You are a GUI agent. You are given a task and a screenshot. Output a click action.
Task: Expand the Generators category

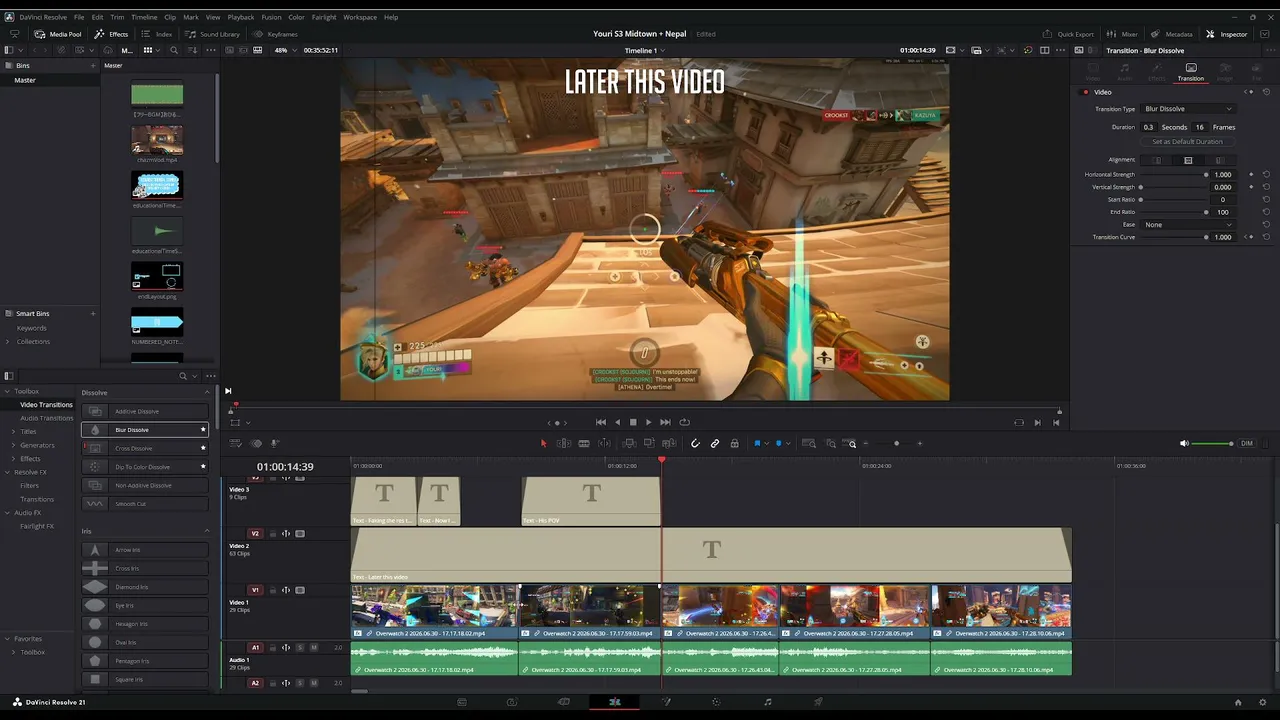(x=13, y=445)
